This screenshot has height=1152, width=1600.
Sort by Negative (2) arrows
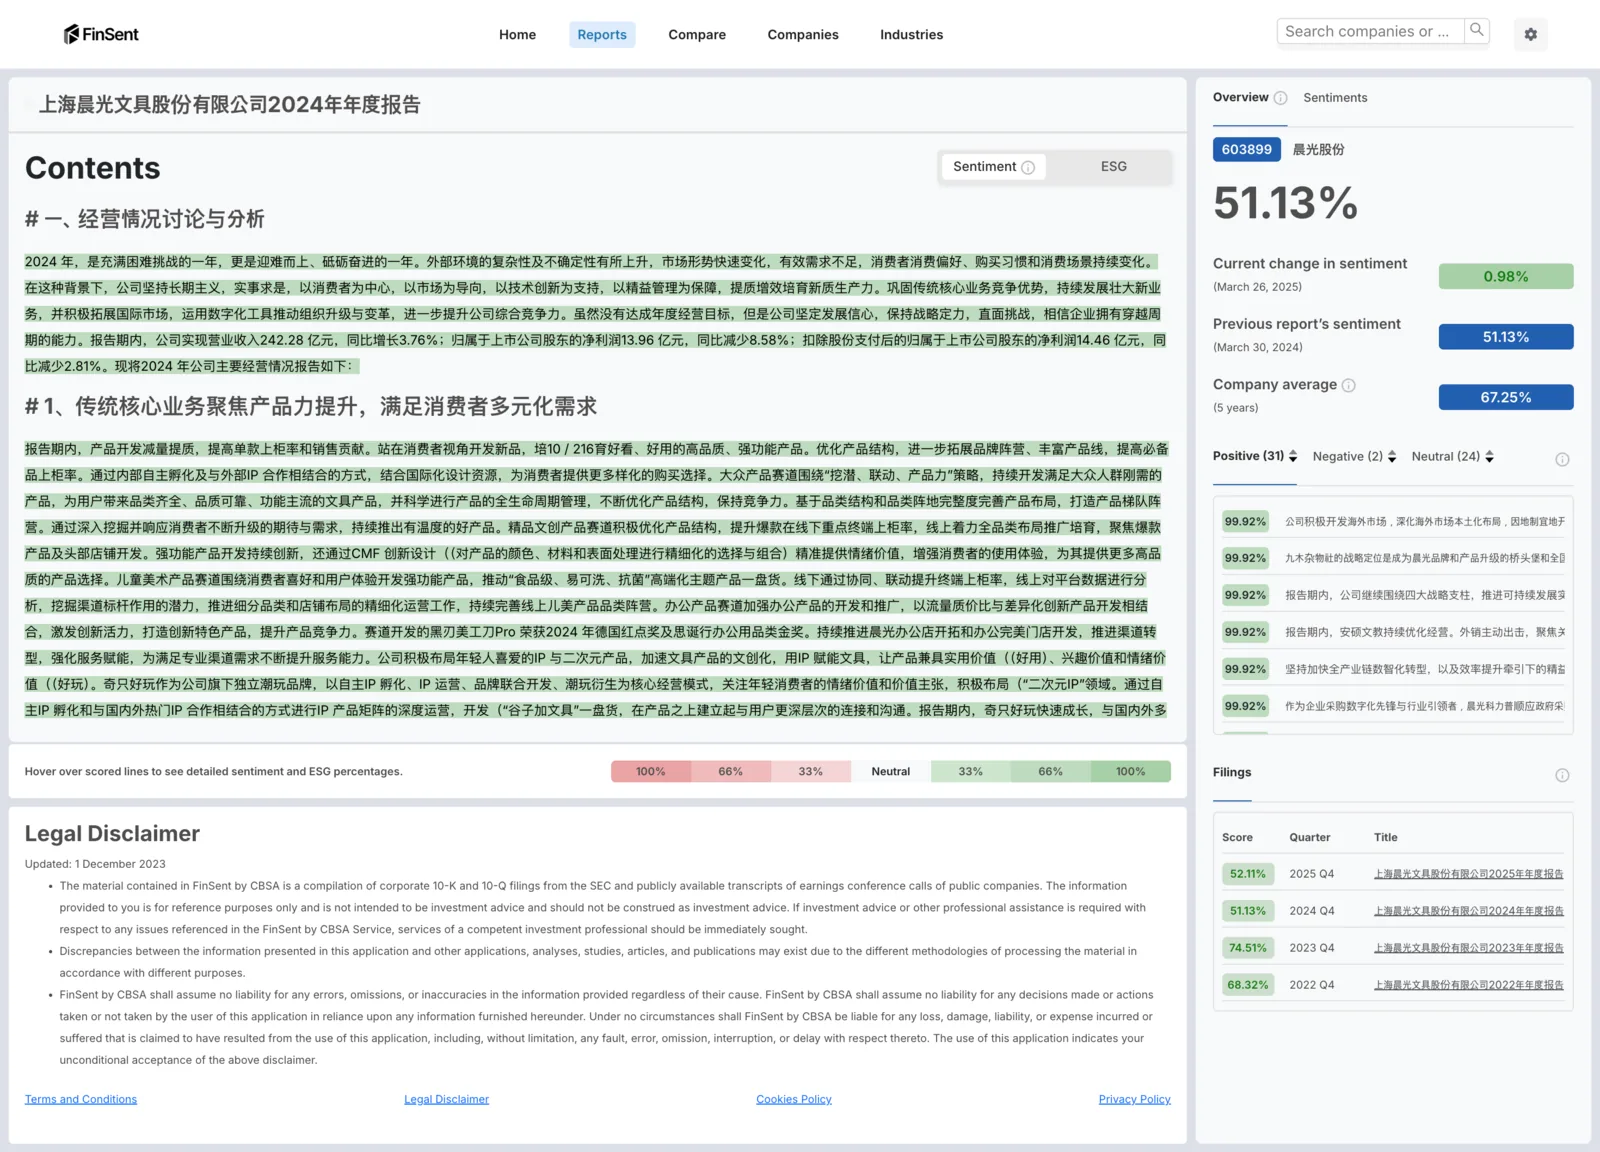pos(1392,456)
